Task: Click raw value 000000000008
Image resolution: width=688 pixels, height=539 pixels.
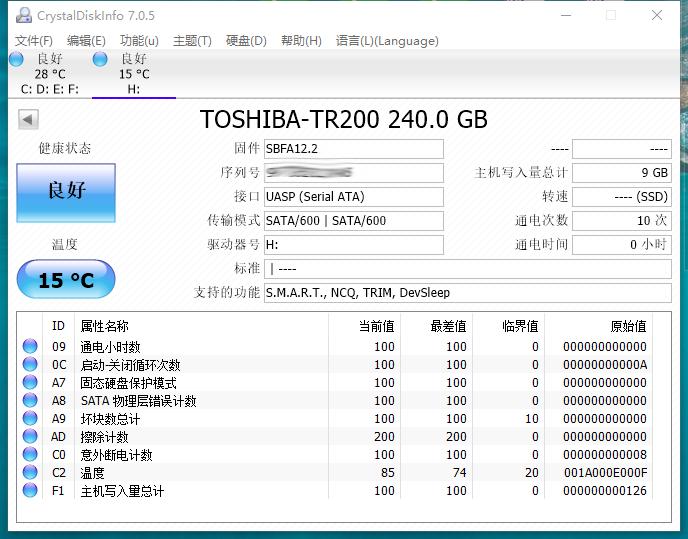Action: [605, 455]
